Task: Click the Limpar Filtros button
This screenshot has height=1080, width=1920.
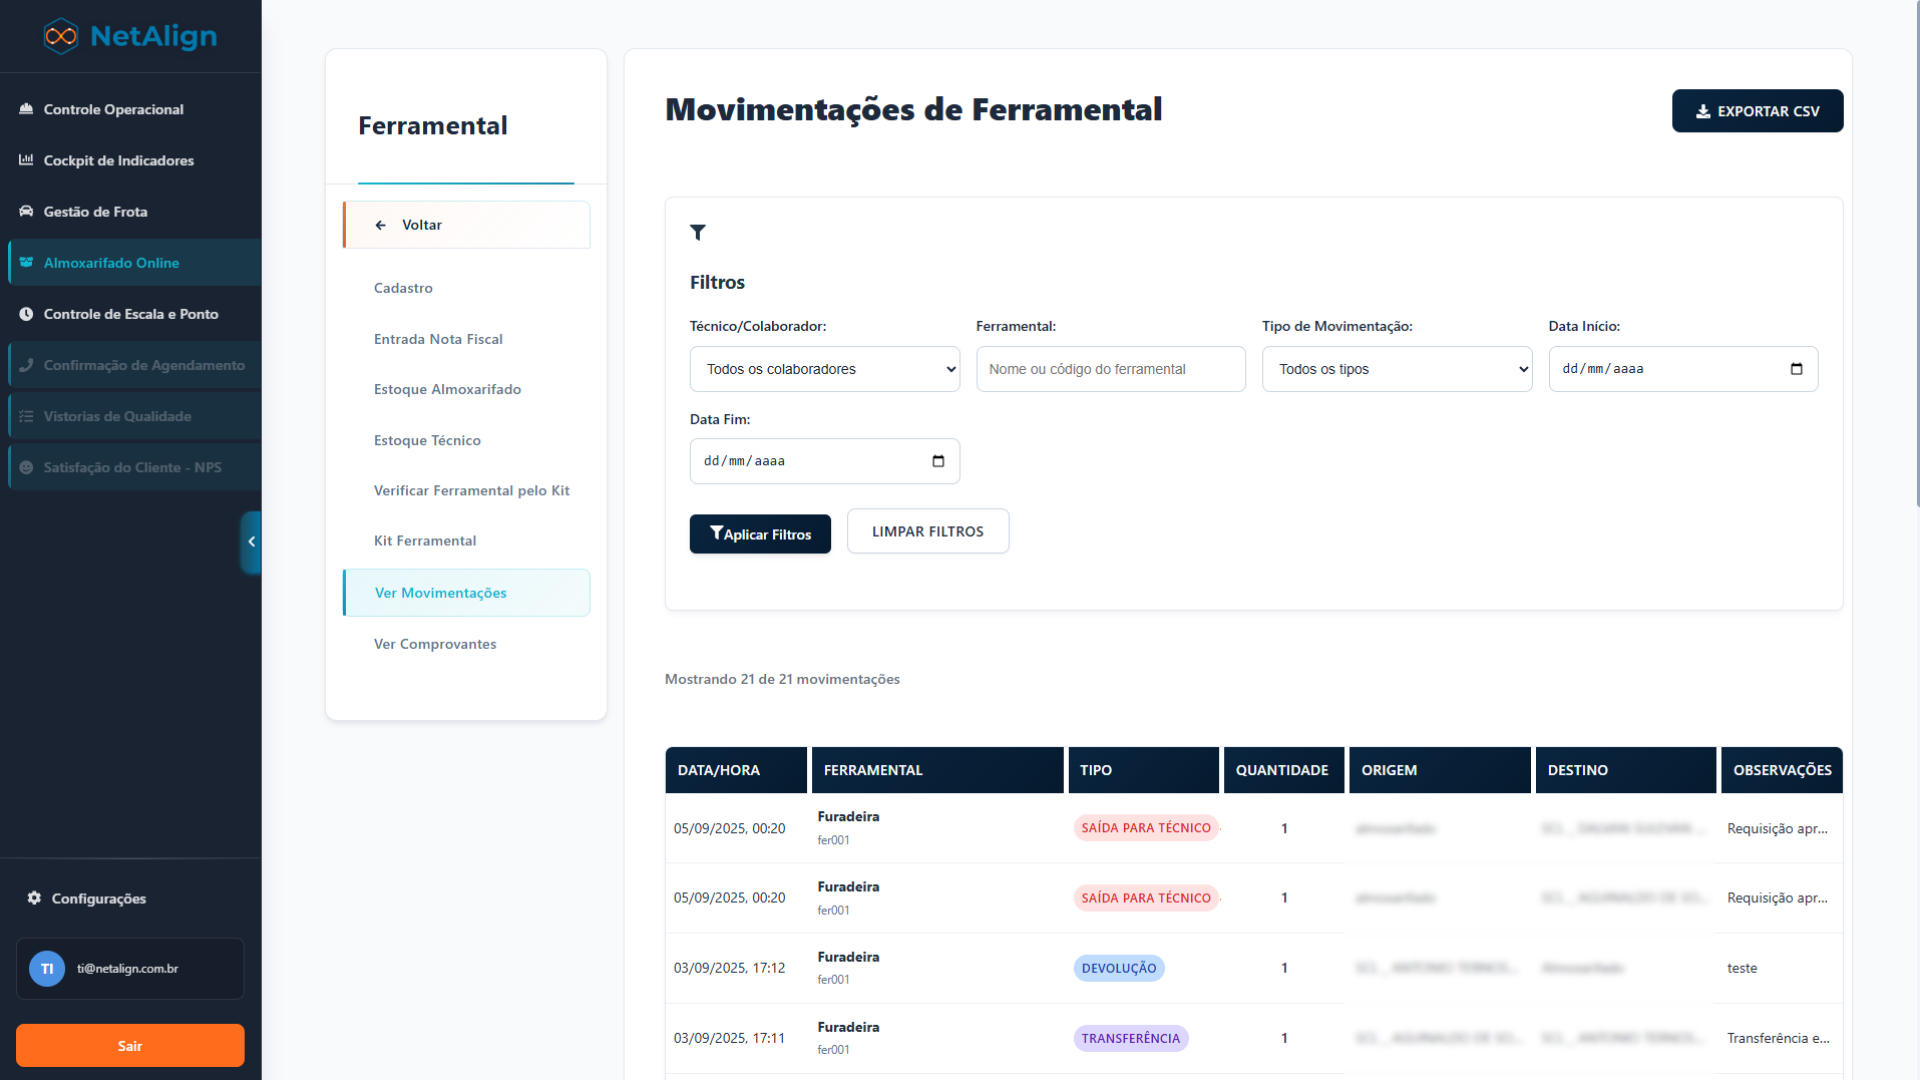Action: tap(927, 531)
